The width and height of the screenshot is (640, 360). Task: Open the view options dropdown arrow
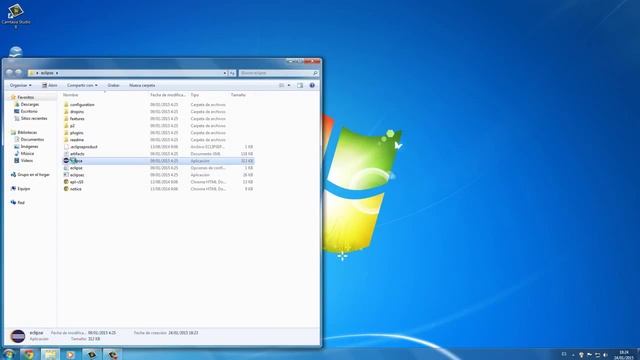[x=289, y=85]
